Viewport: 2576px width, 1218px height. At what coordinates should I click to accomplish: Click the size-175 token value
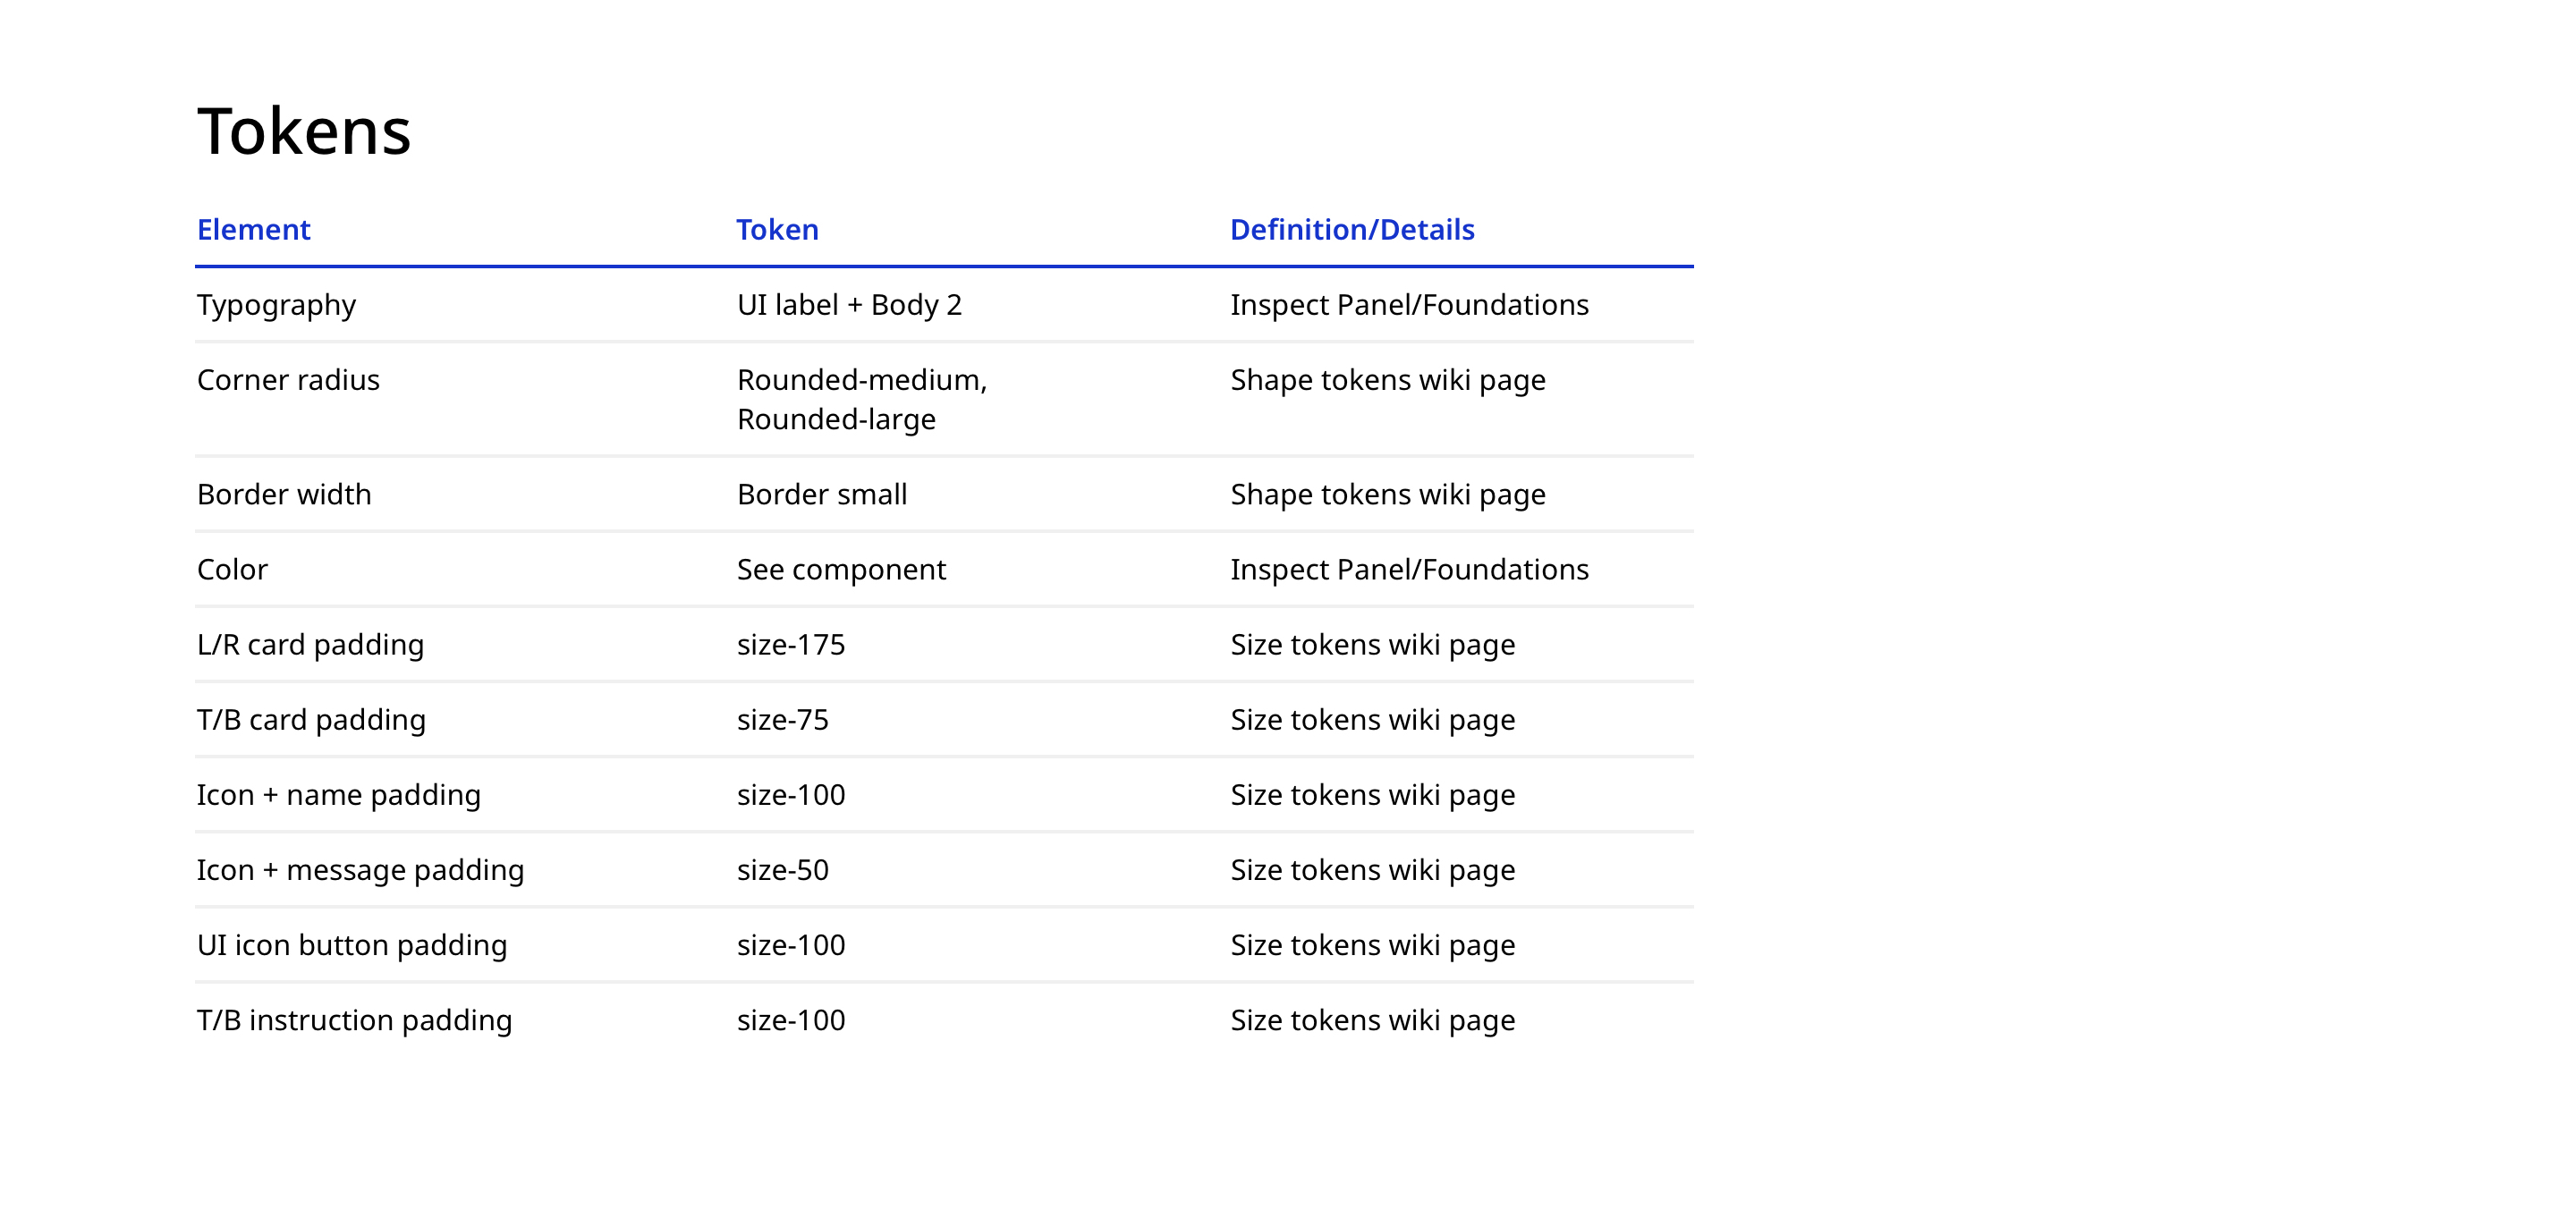tap(791, 644)
